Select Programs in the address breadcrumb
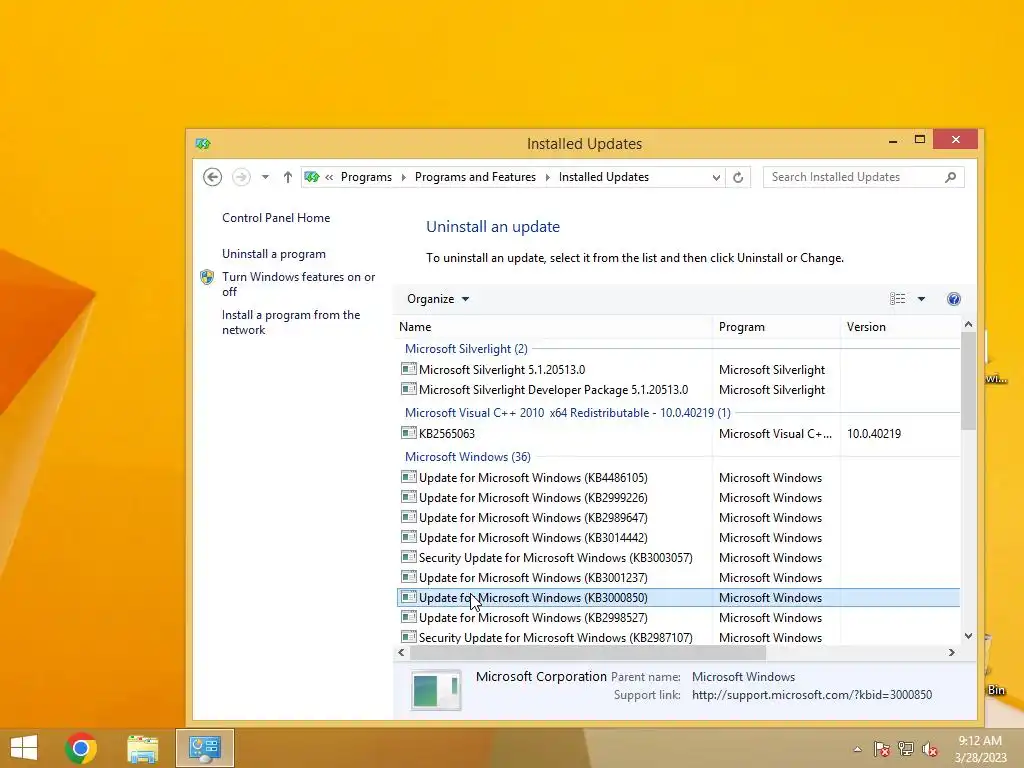Viewport: 1024px width, 768px height. click(x=366, y=177)
